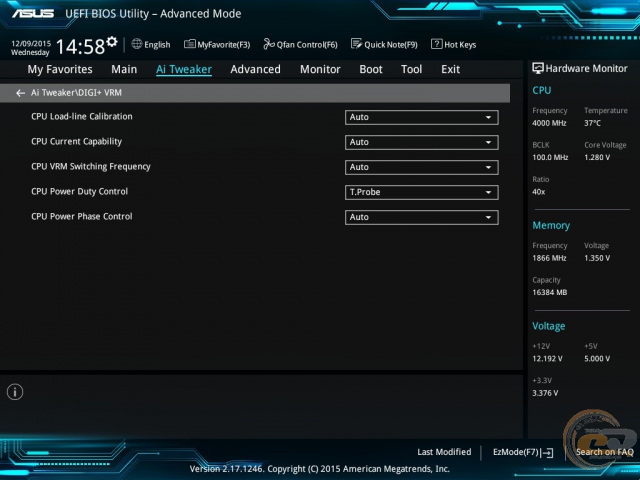Click the Voltage section heading

(x=549, y=326)
